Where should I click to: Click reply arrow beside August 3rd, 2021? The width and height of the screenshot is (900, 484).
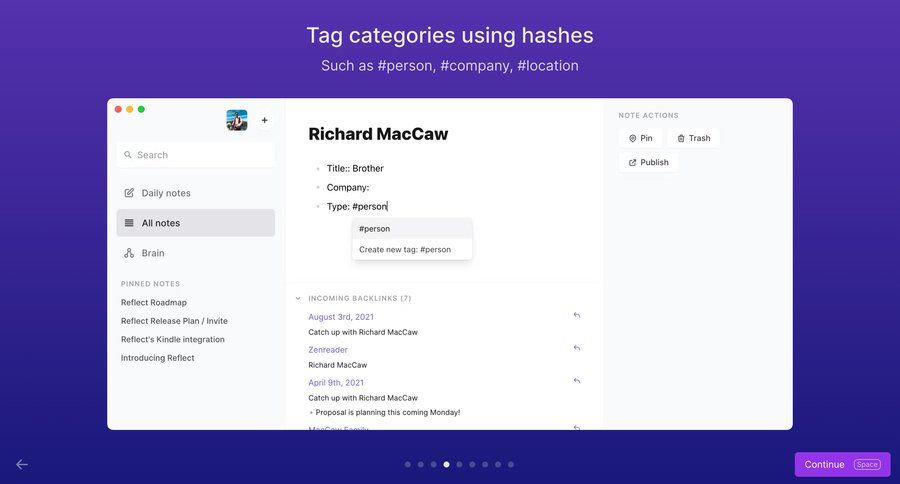[576, 316]
